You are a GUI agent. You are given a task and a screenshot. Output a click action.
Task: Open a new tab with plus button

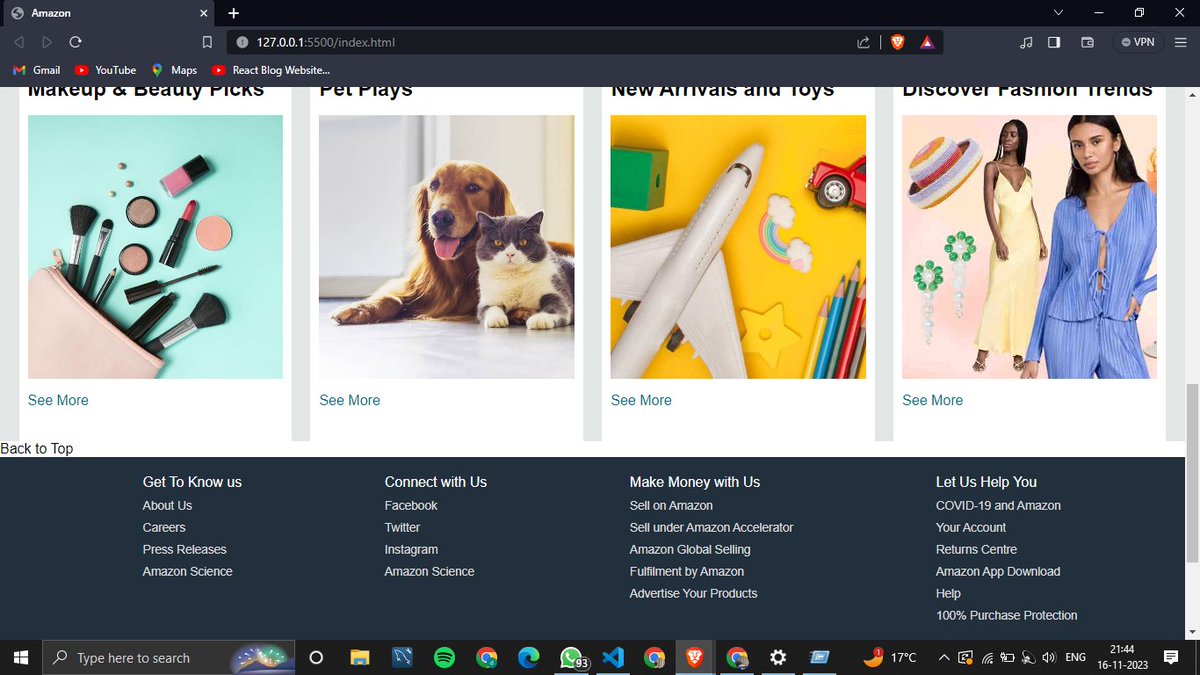tap(234, 13)
